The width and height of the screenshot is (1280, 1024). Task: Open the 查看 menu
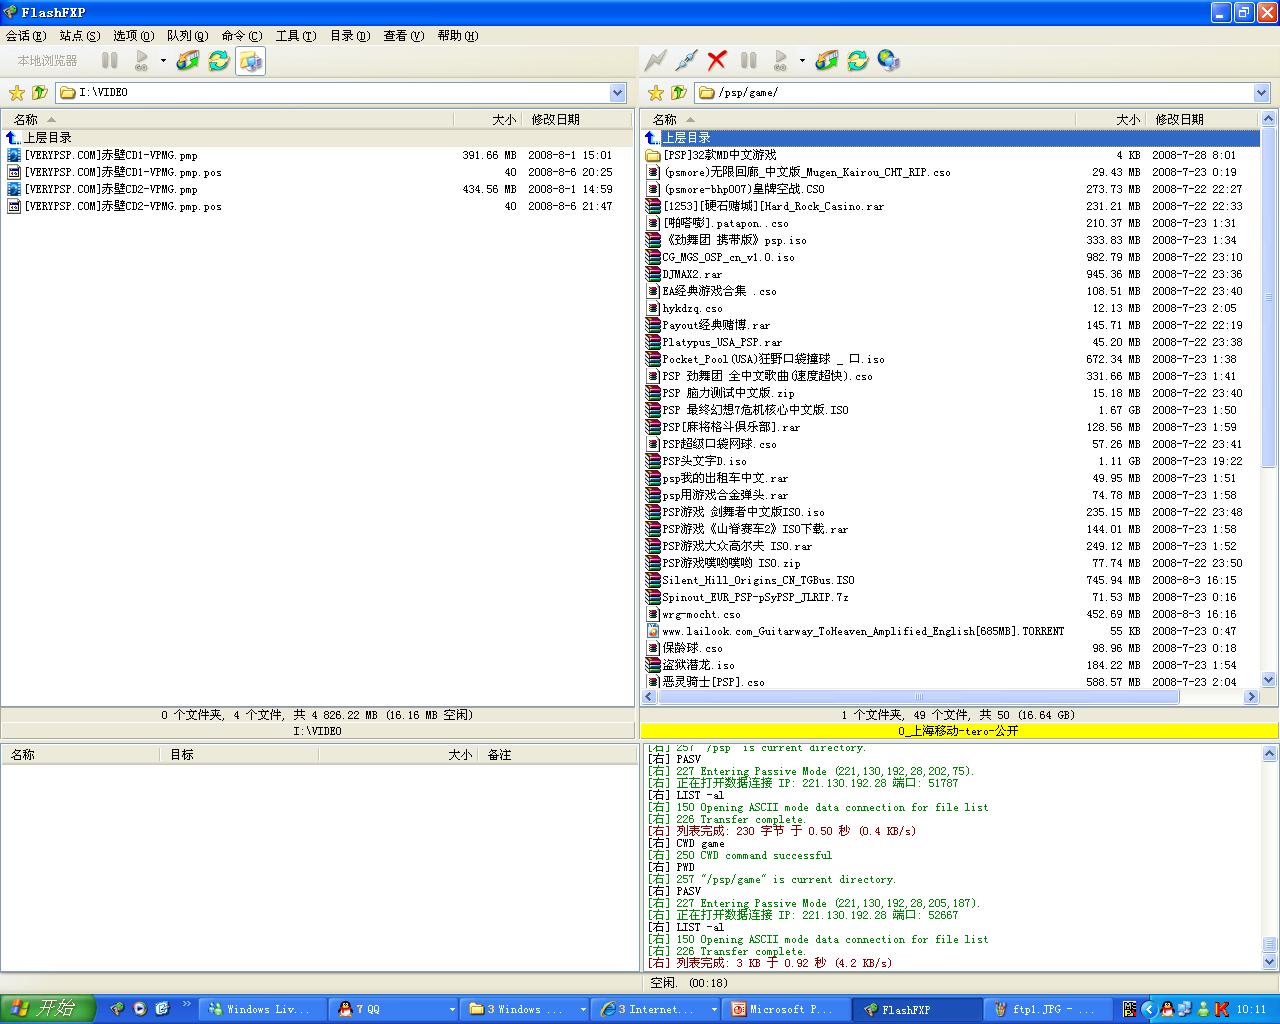point(404,36)
